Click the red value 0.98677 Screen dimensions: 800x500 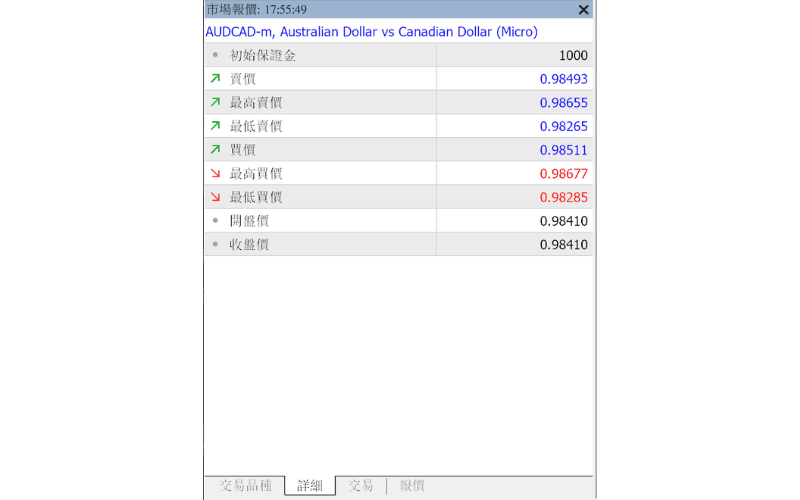(564, 173)
